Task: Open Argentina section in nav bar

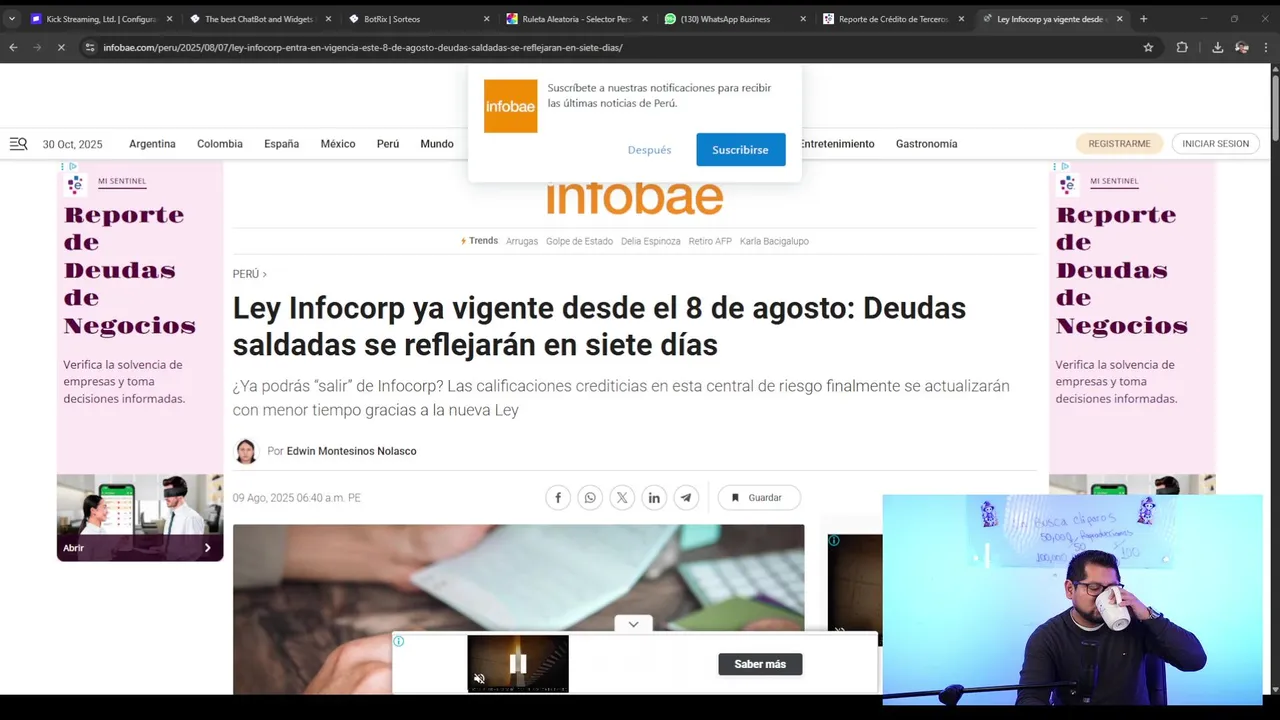Action: 152,144
